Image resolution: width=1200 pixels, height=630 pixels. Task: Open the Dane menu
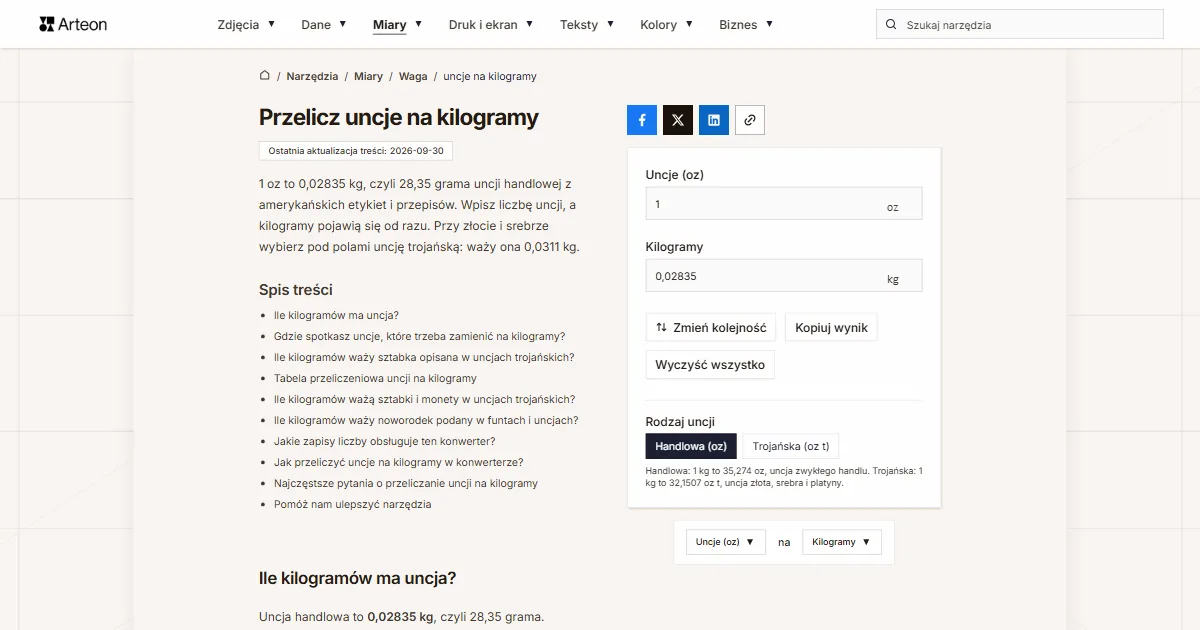[x=324, y=25]
